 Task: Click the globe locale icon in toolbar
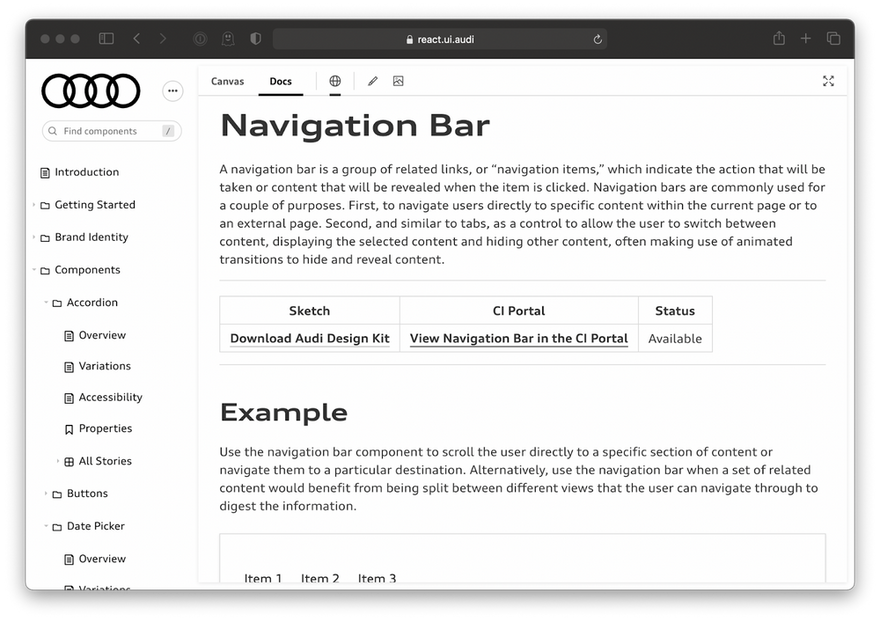click(x=335, y=81)
